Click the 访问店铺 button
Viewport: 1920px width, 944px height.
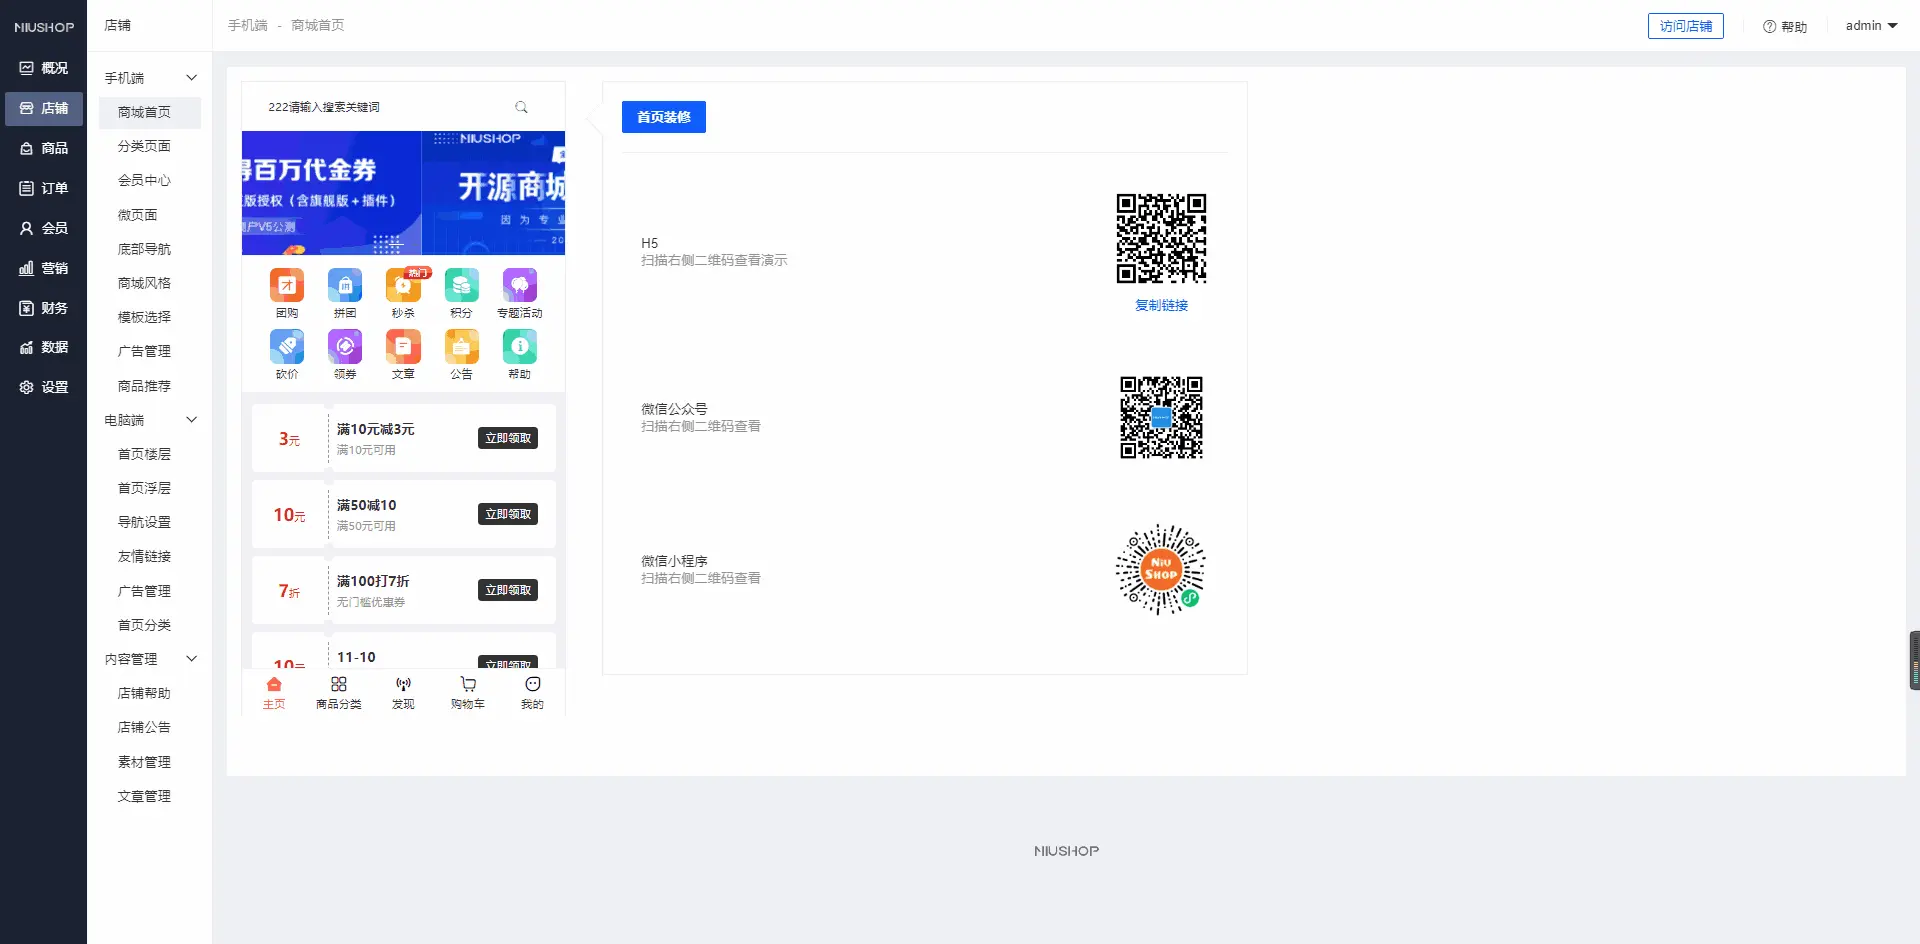pyautogui.click(x=1685, y=26)
